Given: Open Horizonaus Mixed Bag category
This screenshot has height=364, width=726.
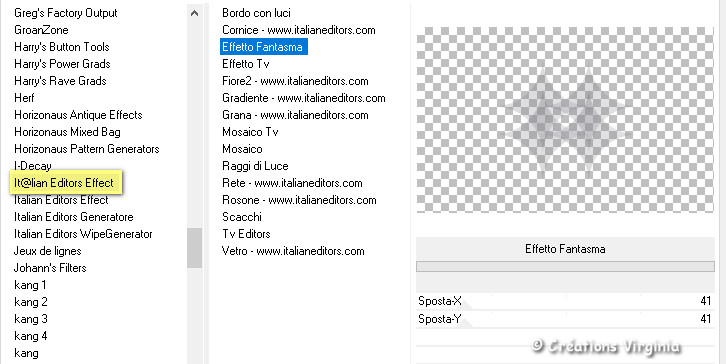Looking at the screenshot, I should pyautogui.click(x=67, y=132).
